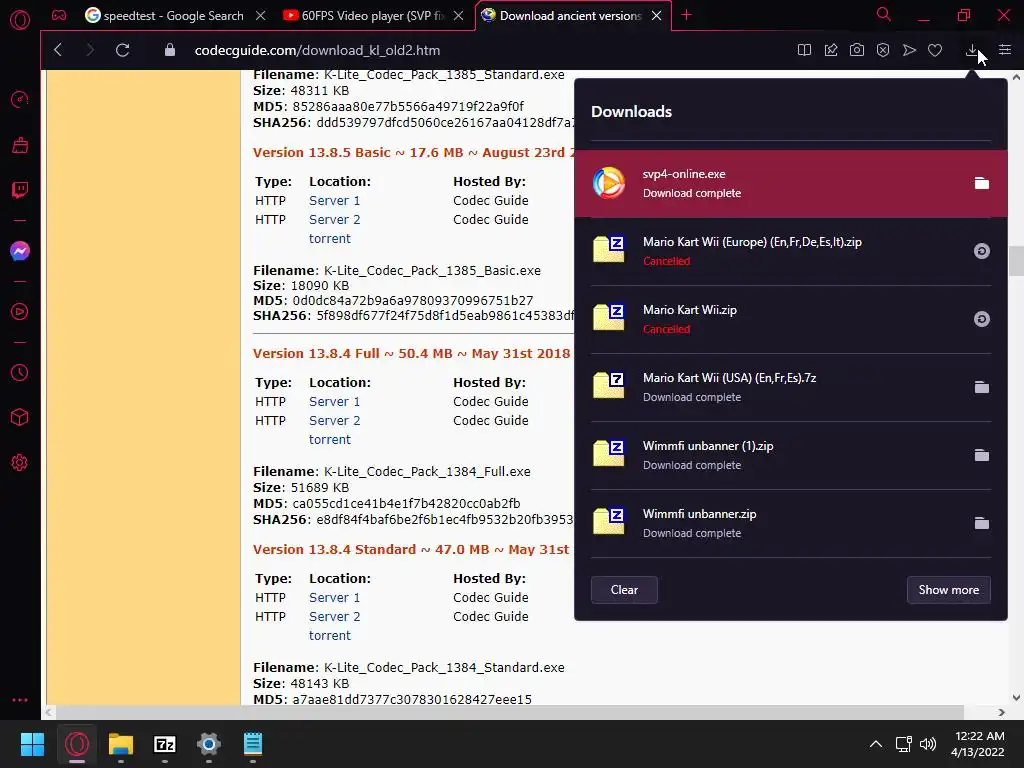Click Server 2 for 13.8.5 Basic
The height and width of the screenshot is (768, 1024).
(334, 219)
